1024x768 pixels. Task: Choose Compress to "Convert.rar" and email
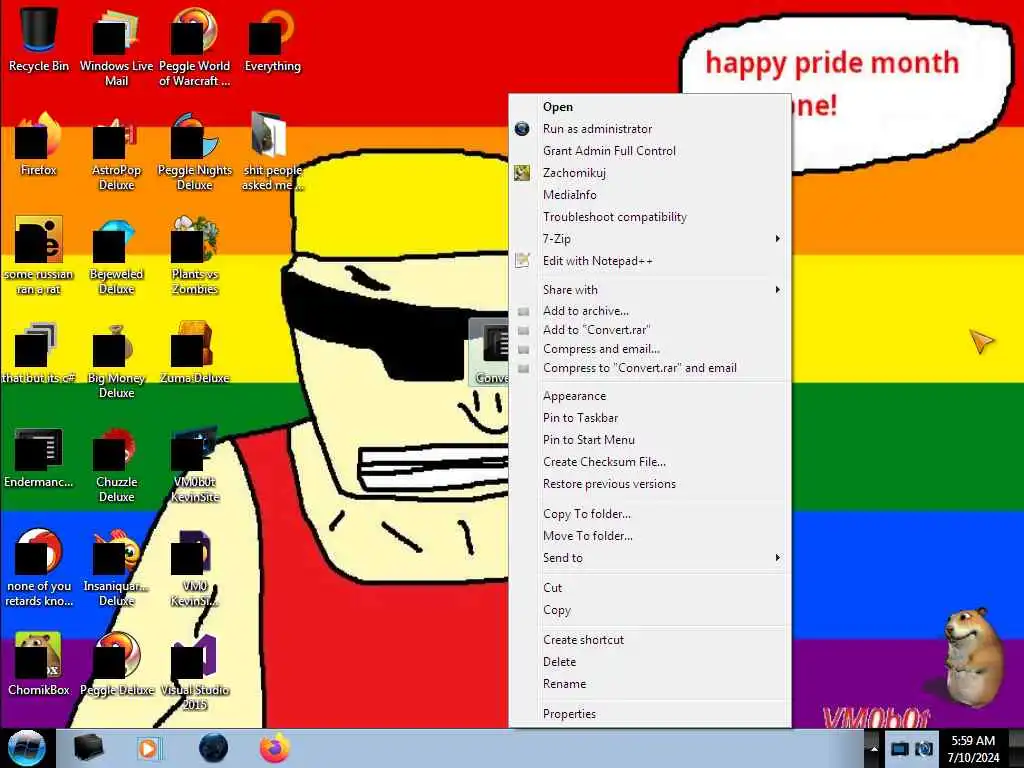[x=649, y=368]
